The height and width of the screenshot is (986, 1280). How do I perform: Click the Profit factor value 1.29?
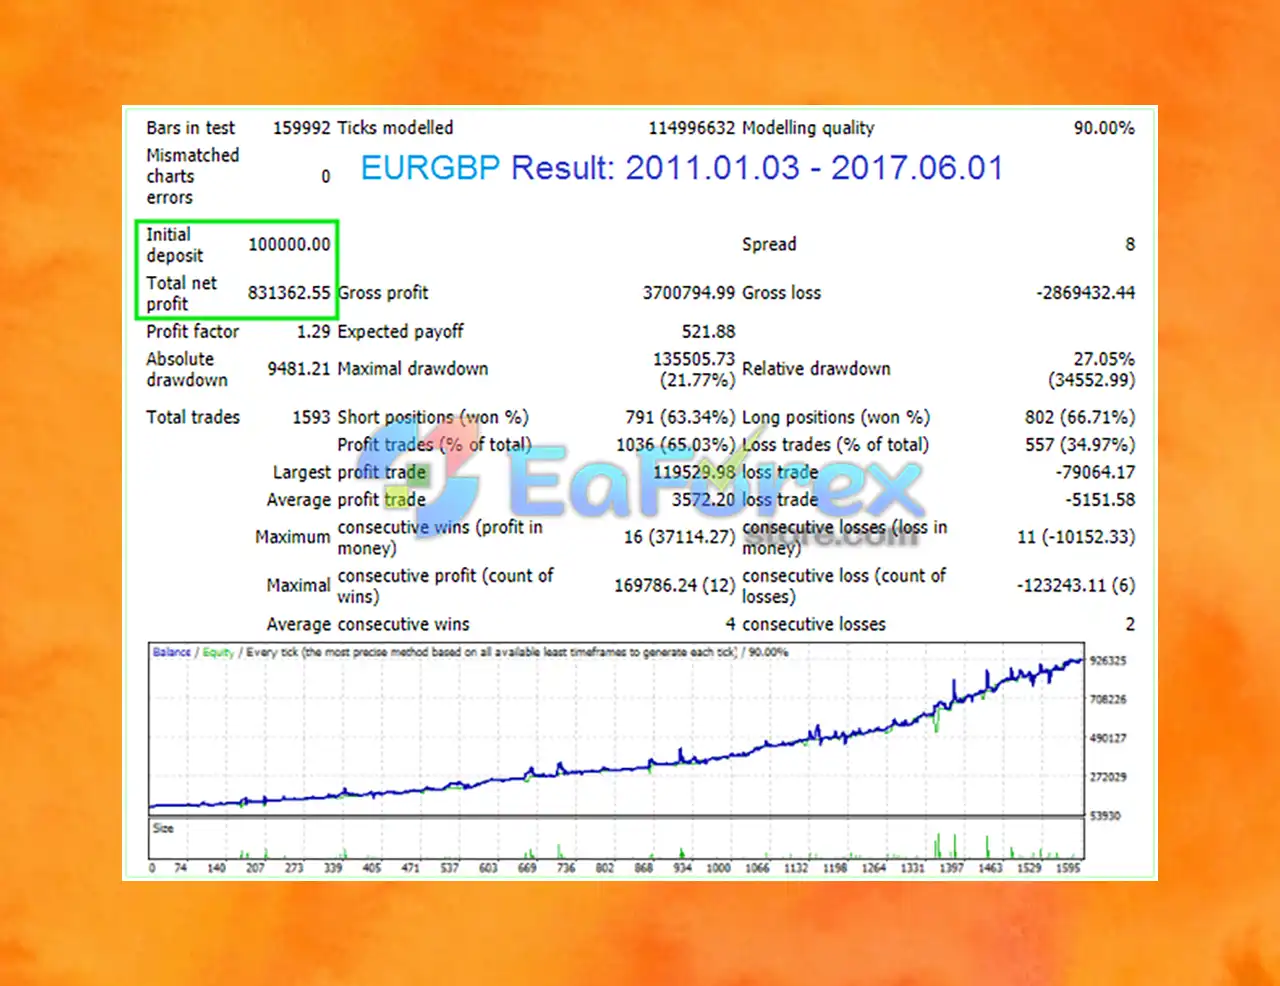[313, 331]
